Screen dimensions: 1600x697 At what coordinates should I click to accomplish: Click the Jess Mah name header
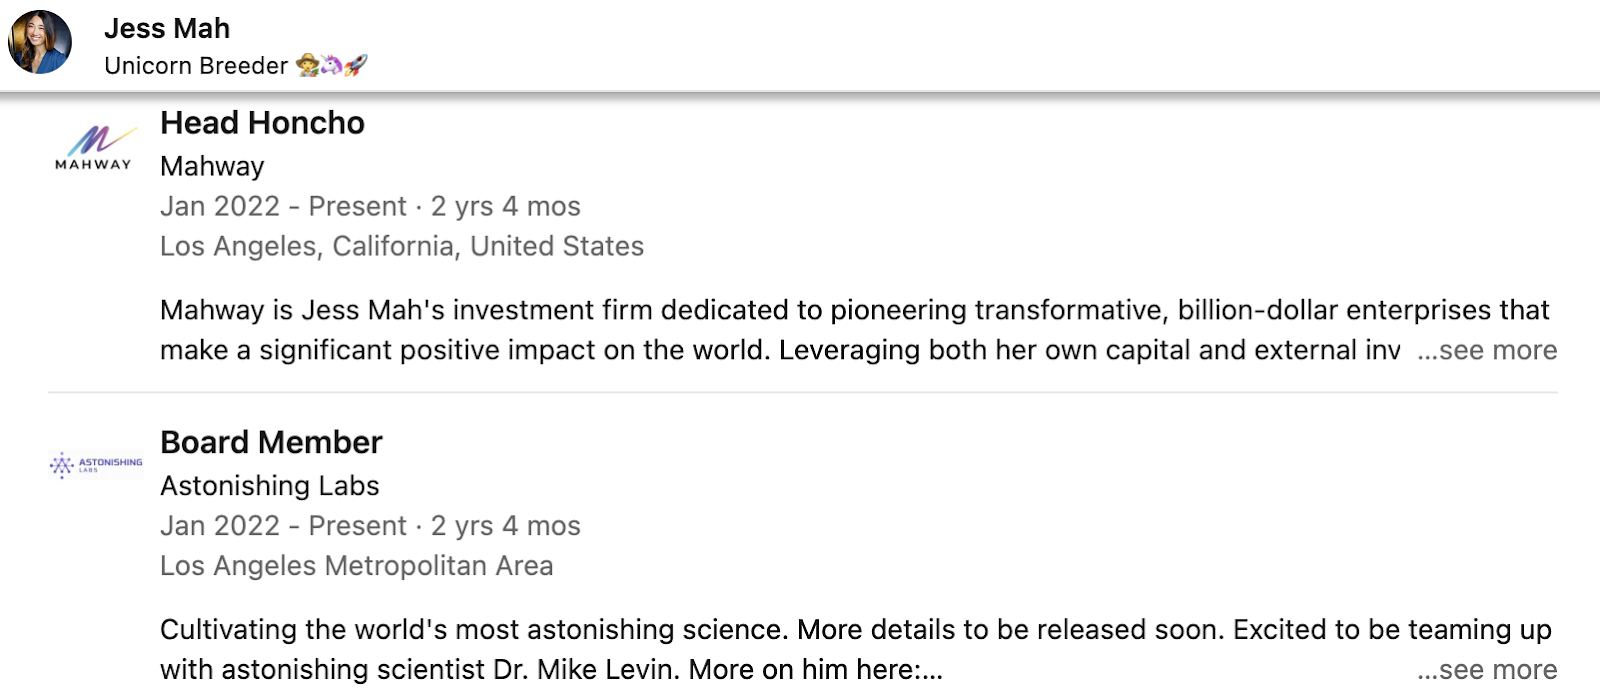pos(167,28)
